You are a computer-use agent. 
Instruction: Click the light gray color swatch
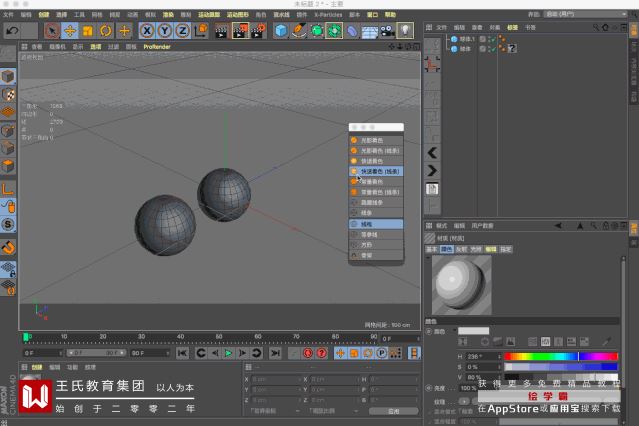473,331
